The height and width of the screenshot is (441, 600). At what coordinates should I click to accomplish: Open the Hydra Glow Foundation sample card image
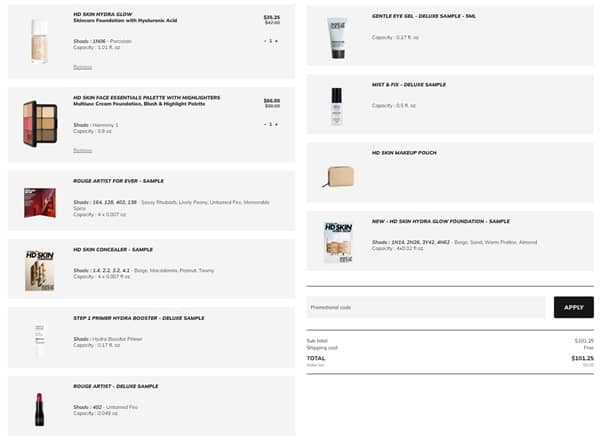(x=338, y=243)
